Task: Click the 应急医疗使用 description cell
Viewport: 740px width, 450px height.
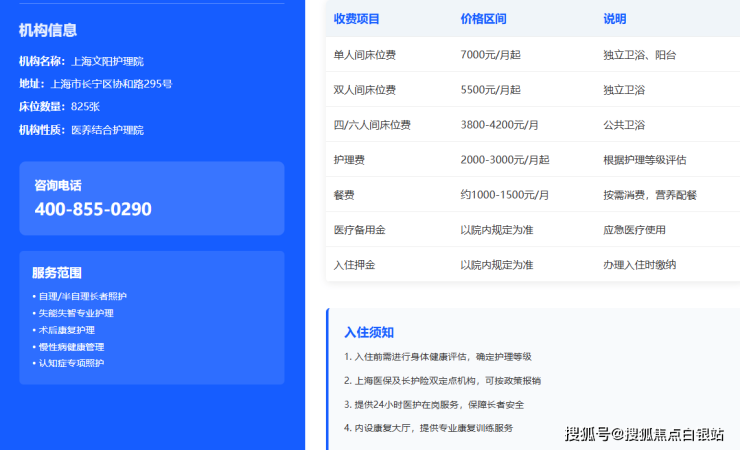Action: click(634, 230)
